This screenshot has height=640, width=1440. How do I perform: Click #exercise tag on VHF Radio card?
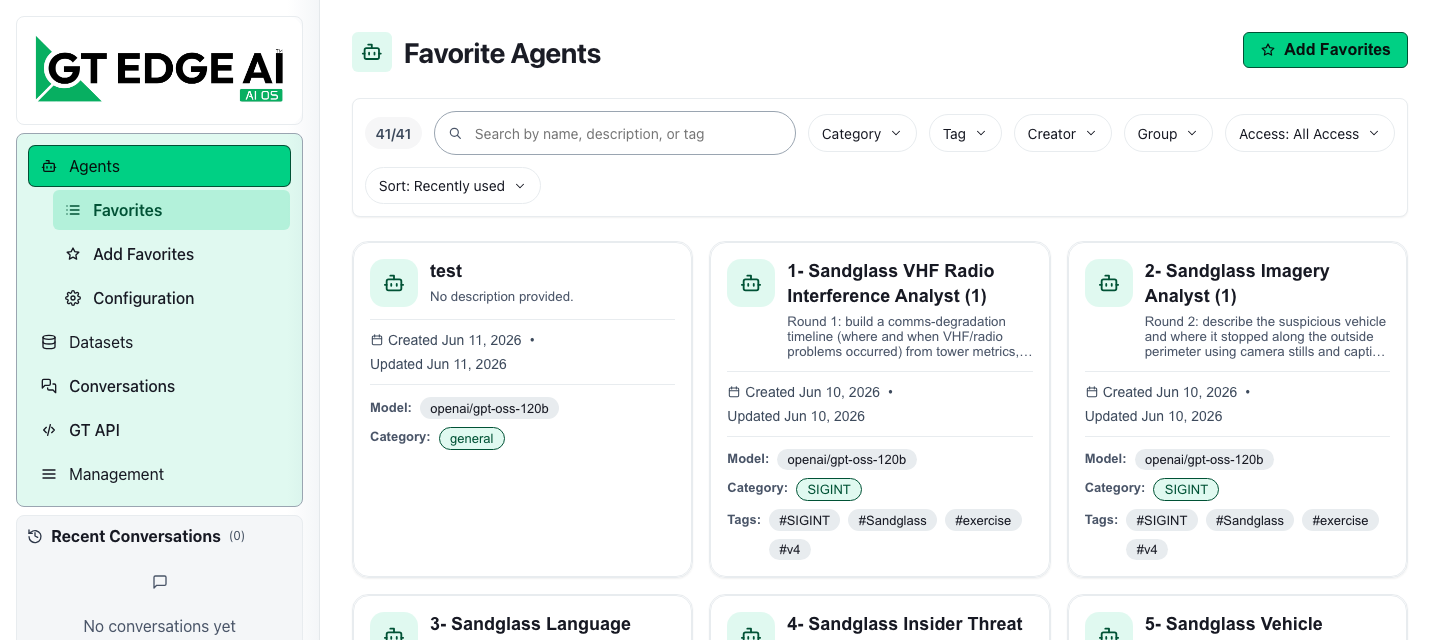point(983,520)
